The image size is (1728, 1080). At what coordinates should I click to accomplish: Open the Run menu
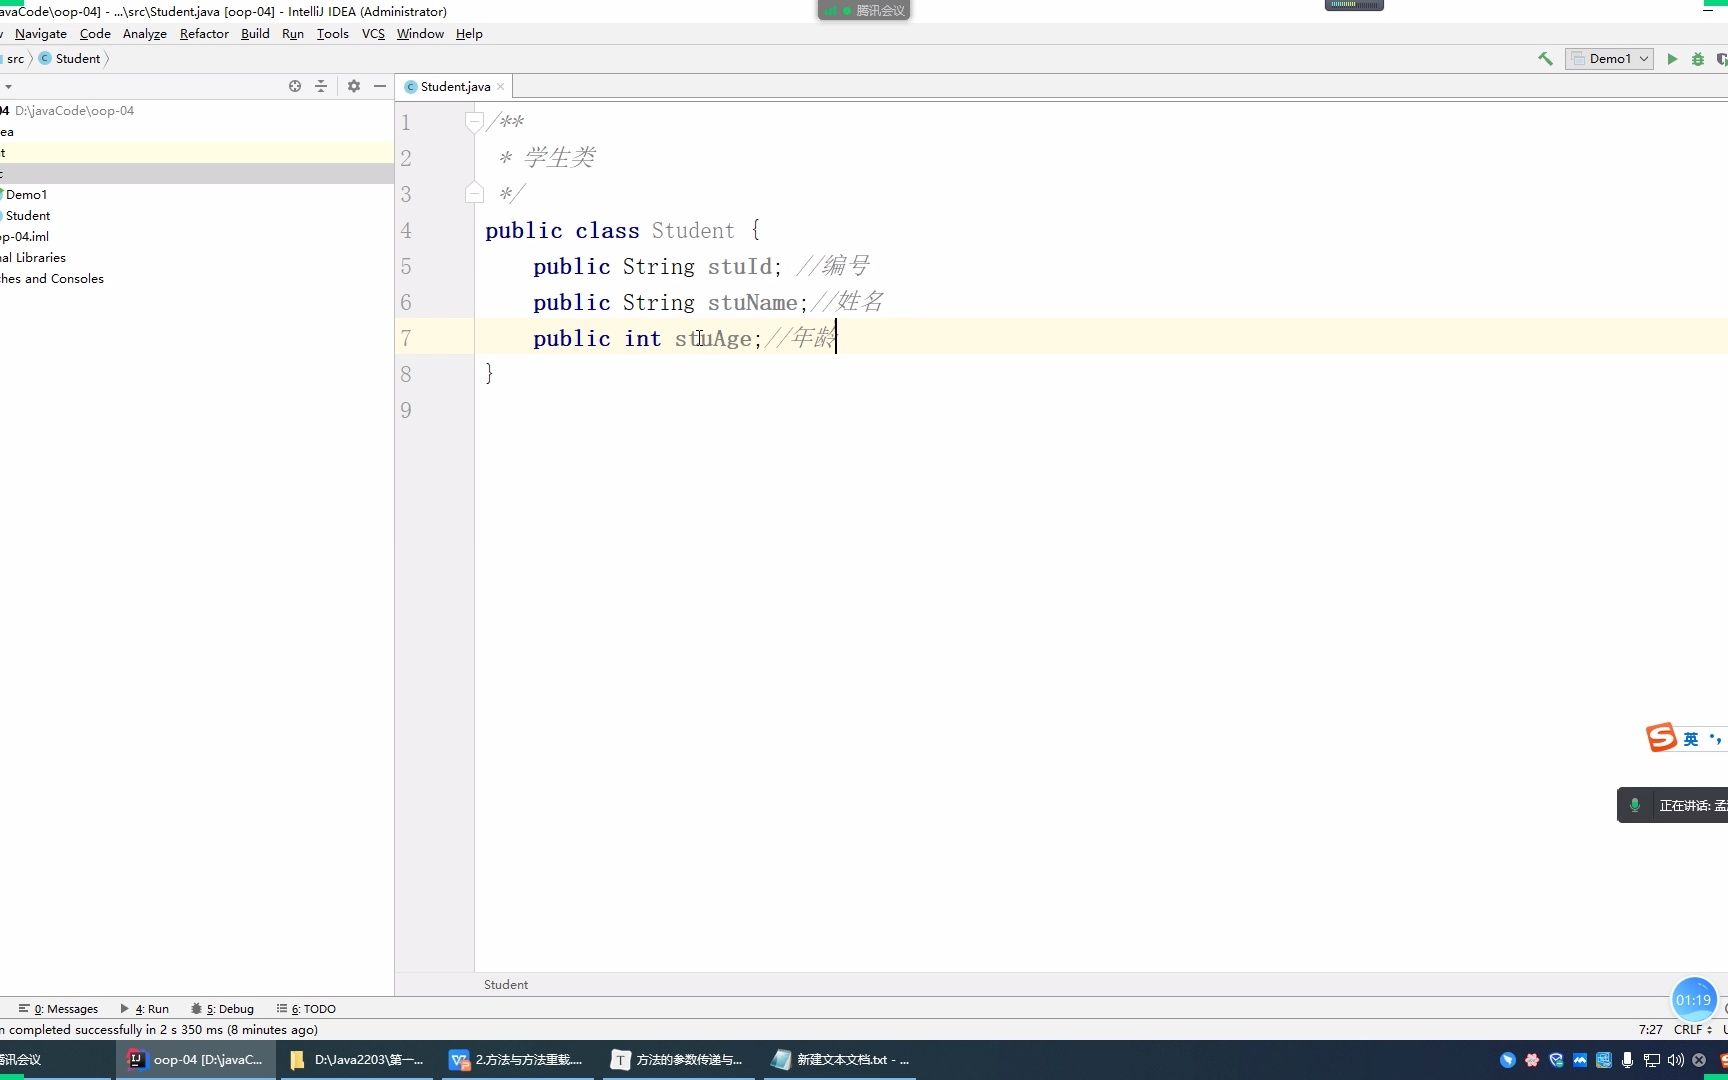point(293,34)
